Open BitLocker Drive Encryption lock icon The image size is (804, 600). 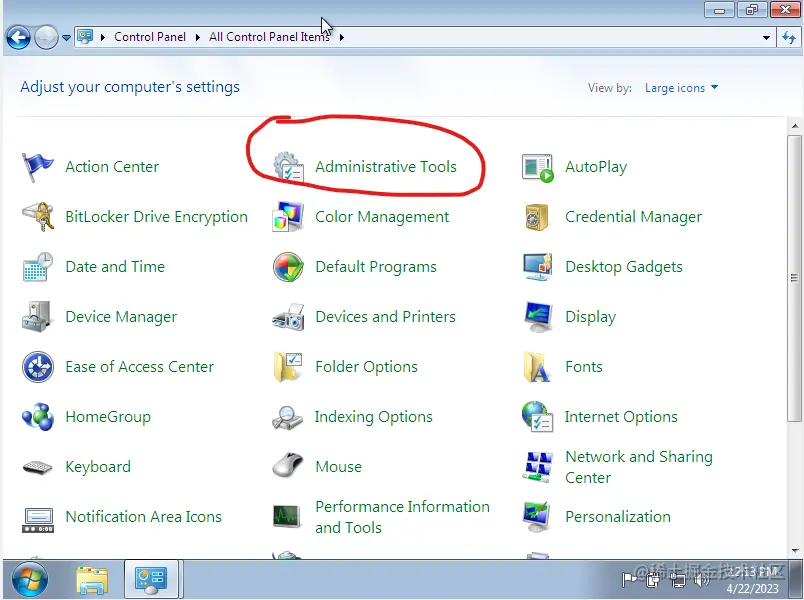(37, 217)
